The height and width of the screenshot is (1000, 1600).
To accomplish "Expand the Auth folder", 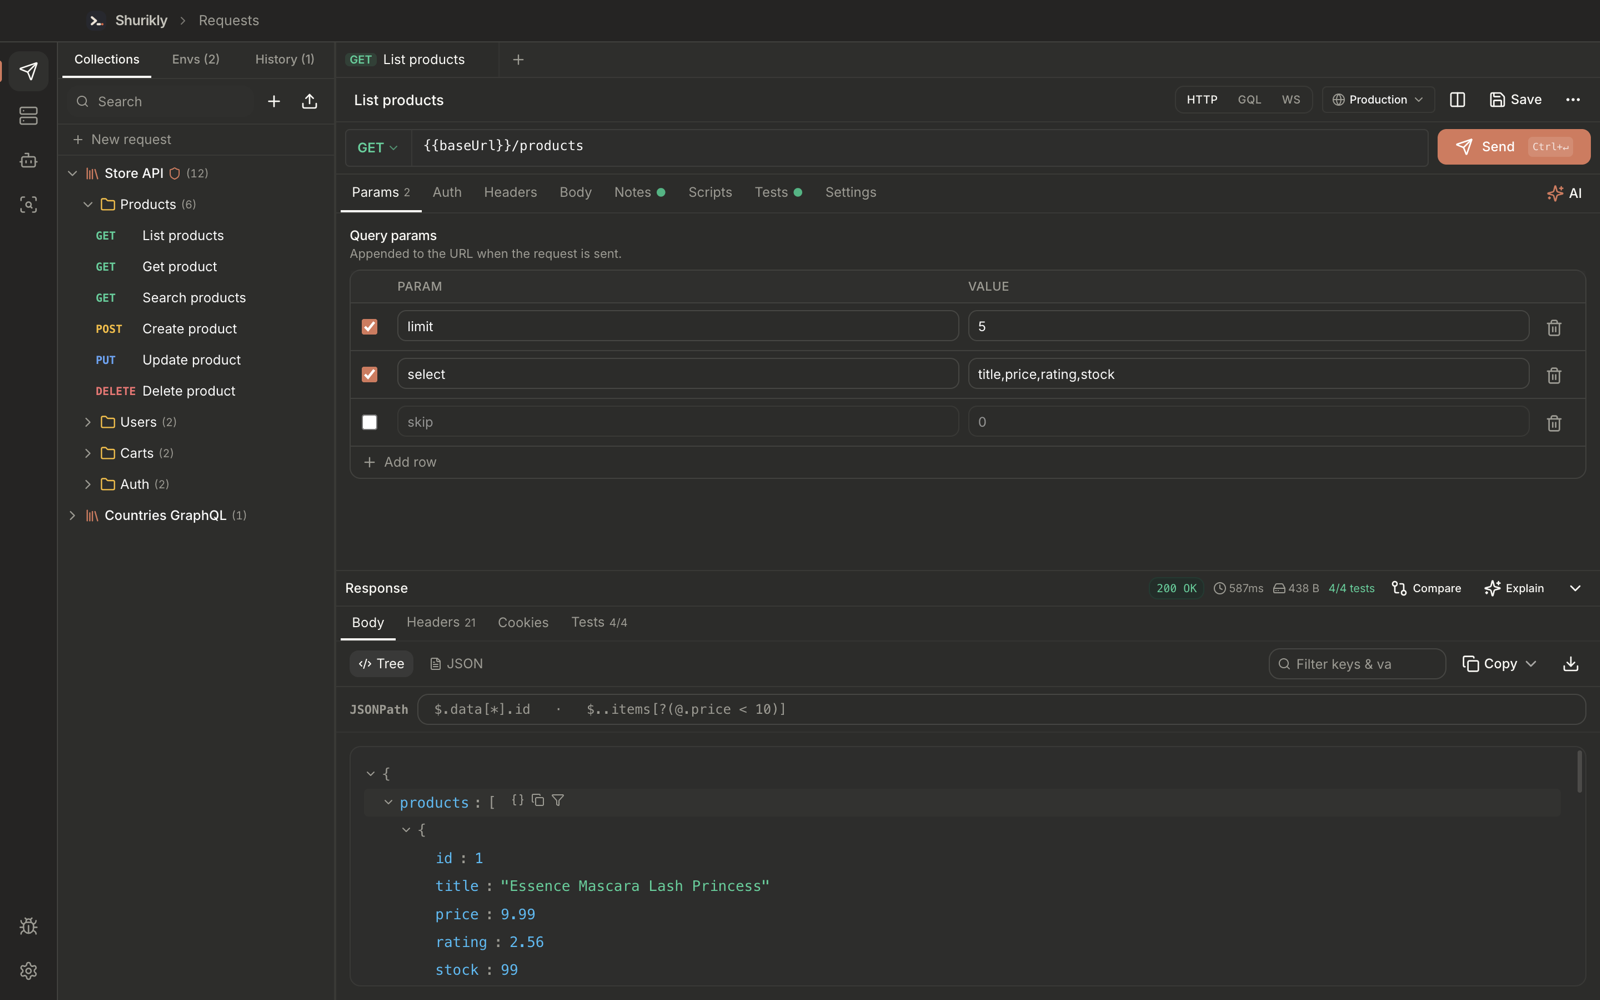I will 88,484.
